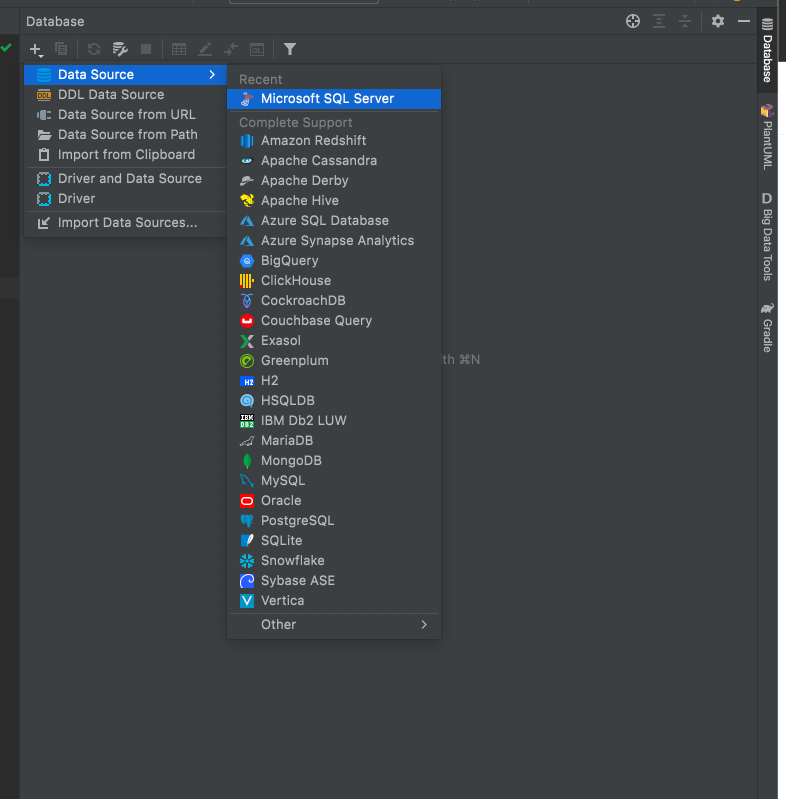The image size is (786, 799).
Task: Choose Amazon Redshift data source
Action: coord(334,141)
